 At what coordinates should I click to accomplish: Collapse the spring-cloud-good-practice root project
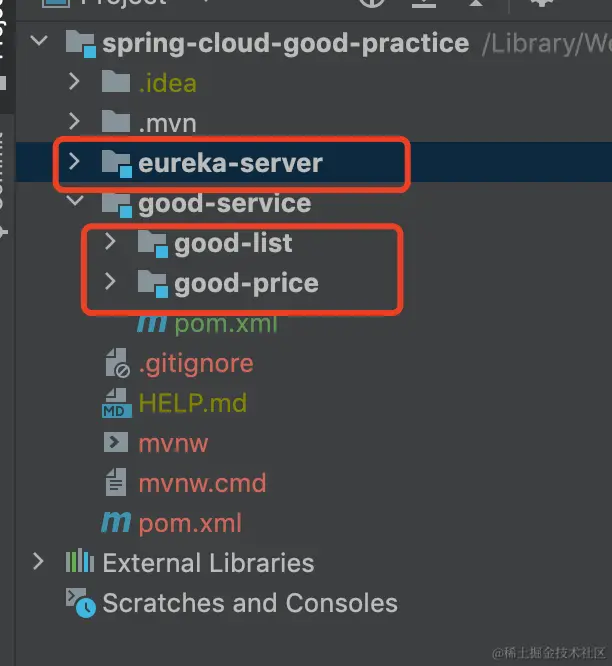coord(39,43)
